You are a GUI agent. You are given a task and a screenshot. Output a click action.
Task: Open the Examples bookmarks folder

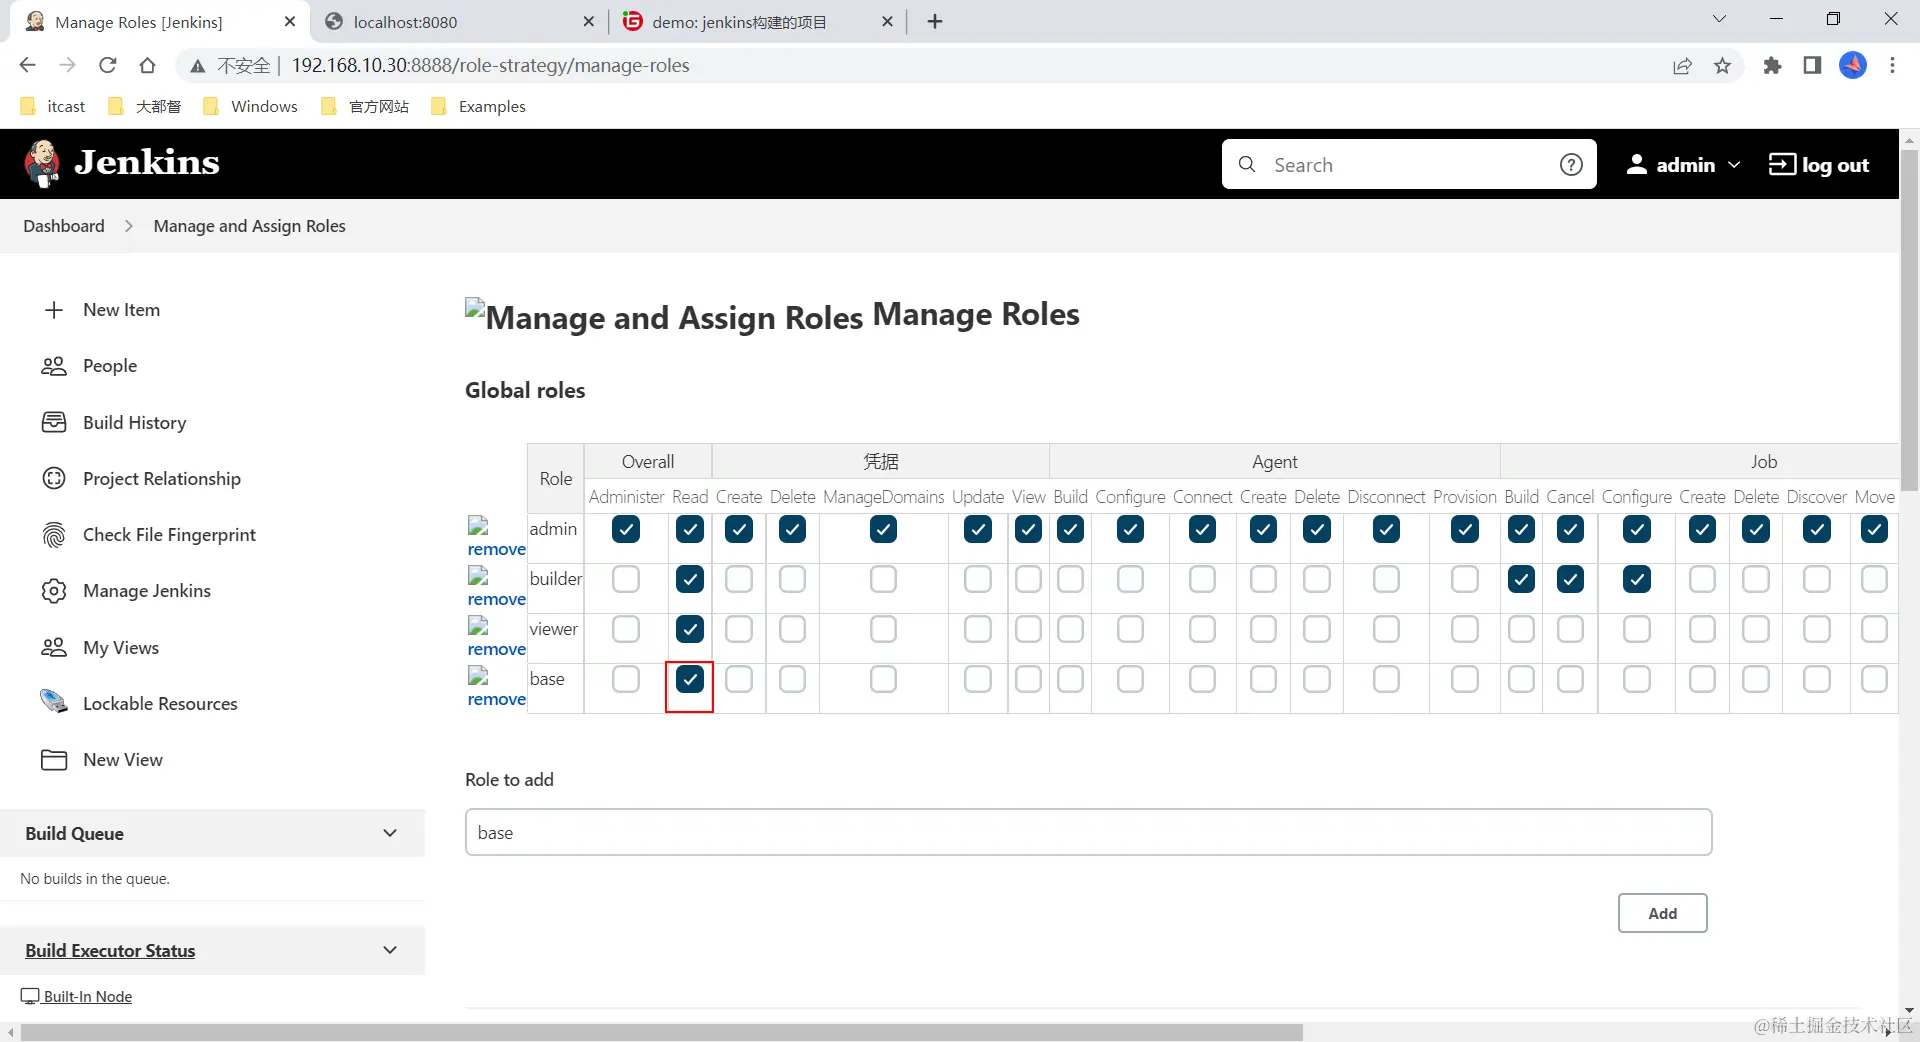tap(478, 106)
